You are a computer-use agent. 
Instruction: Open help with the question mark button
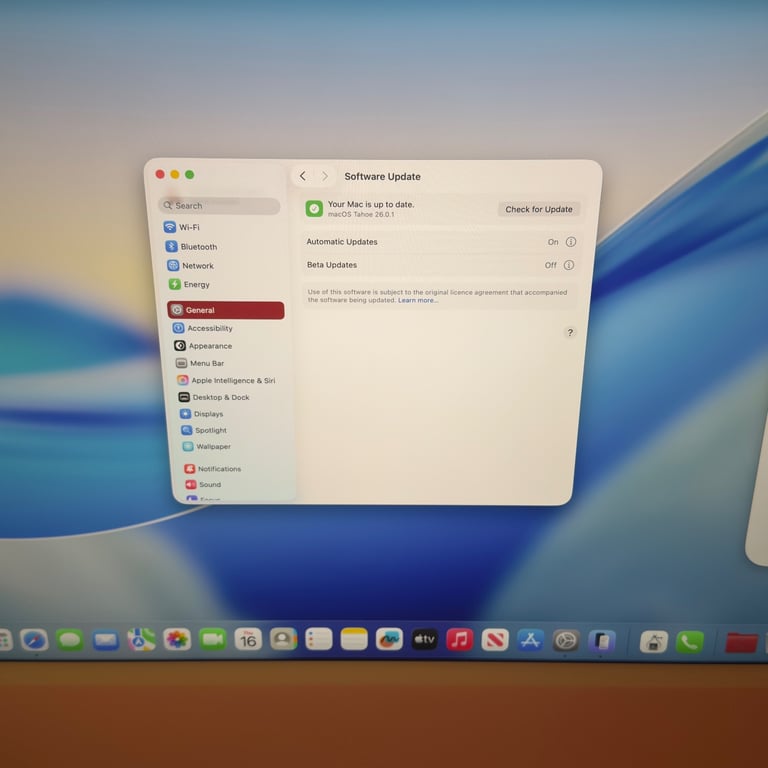(x=570, y=333)
